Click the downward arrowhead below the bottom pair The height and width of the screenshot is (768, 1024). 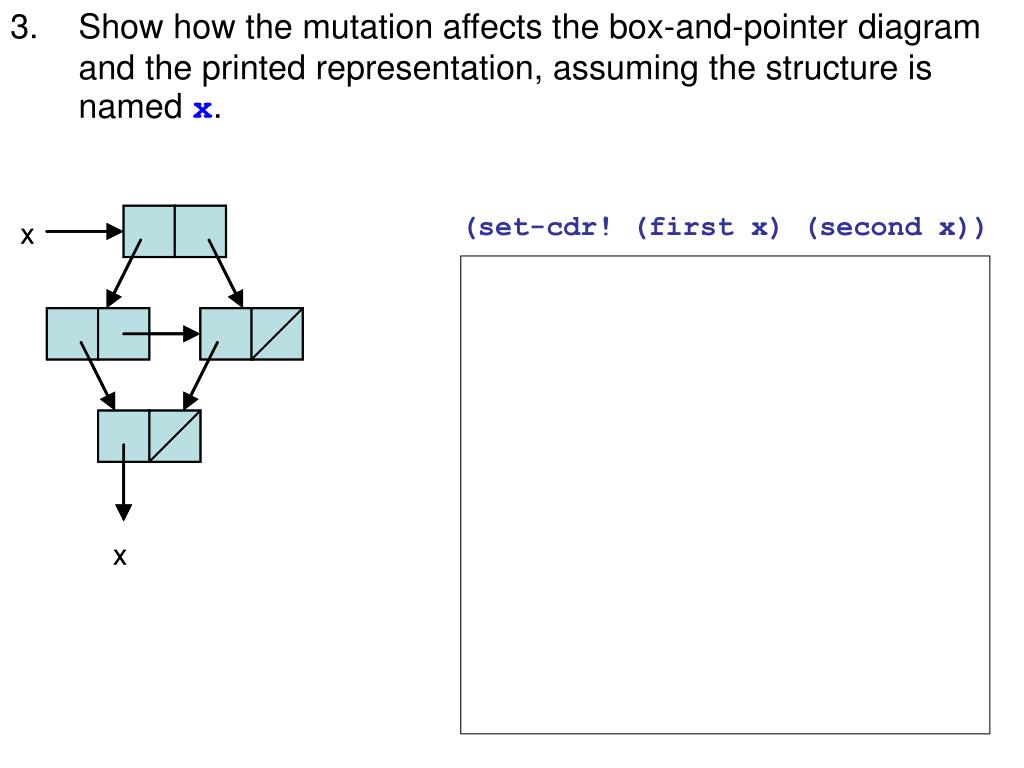click(x=123, y=512)
